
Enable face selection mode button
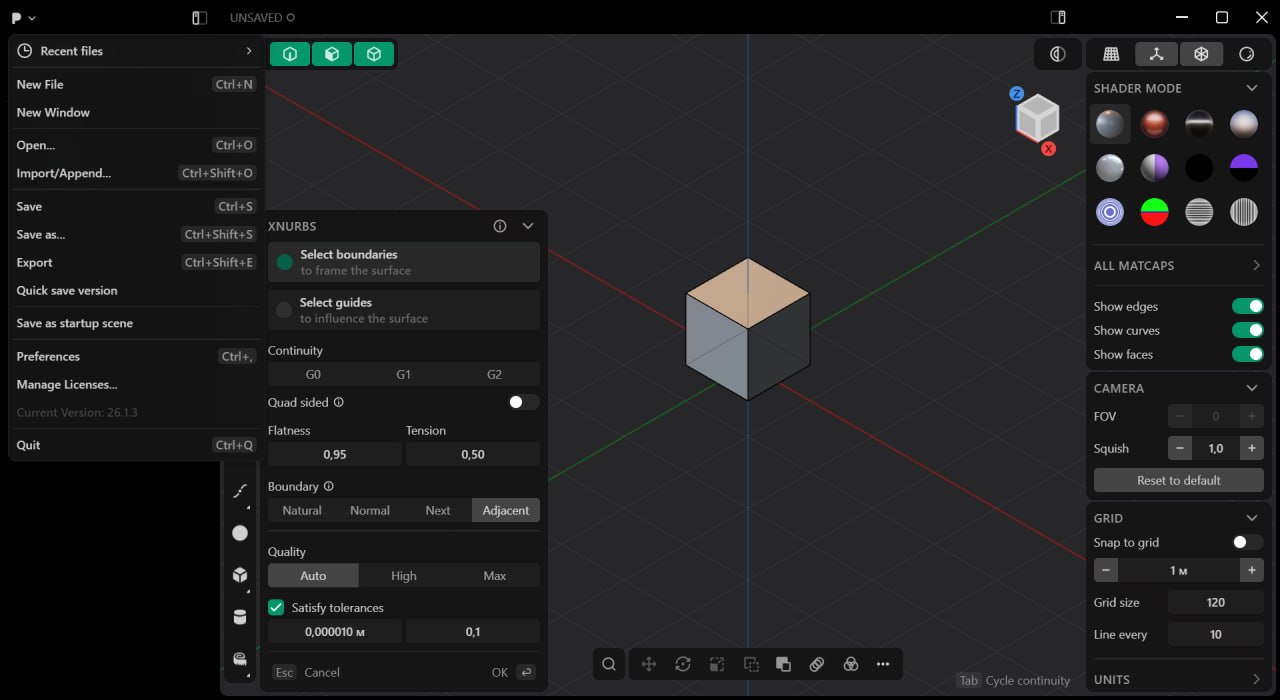pos(332,54)
